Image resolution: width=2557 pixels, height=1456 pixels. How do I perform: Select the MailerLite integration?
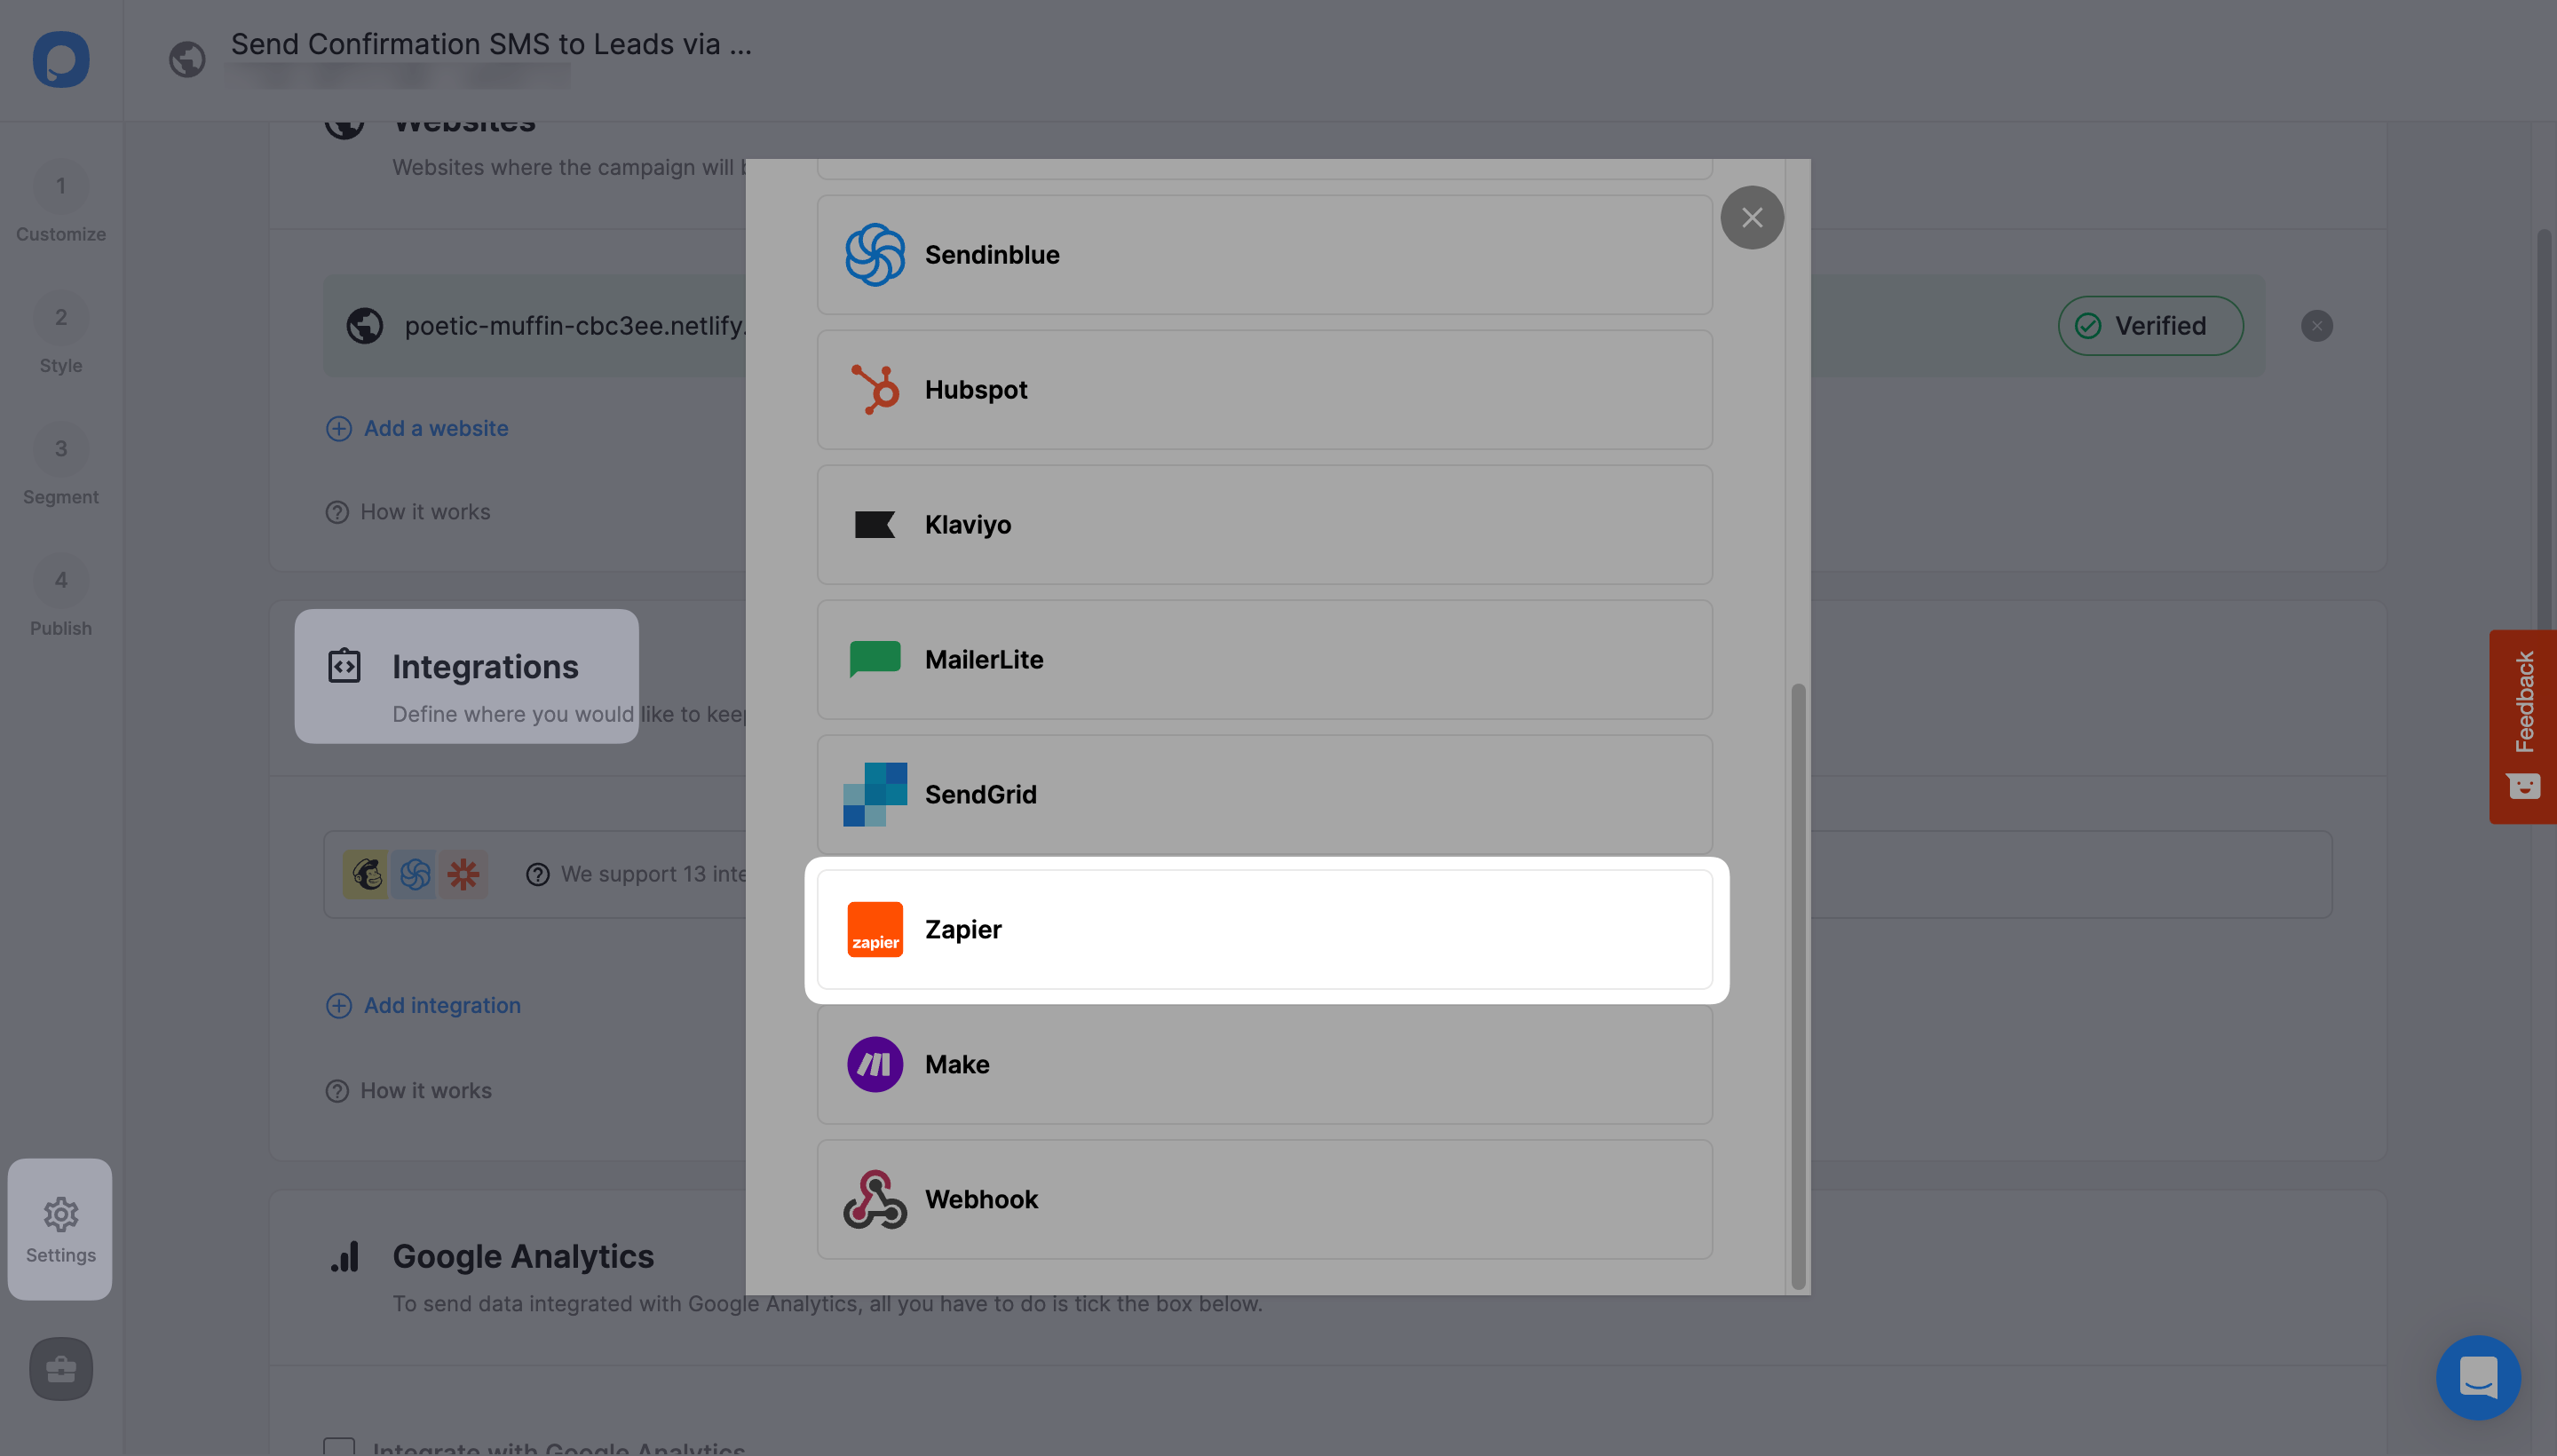tap(1263, 659)
